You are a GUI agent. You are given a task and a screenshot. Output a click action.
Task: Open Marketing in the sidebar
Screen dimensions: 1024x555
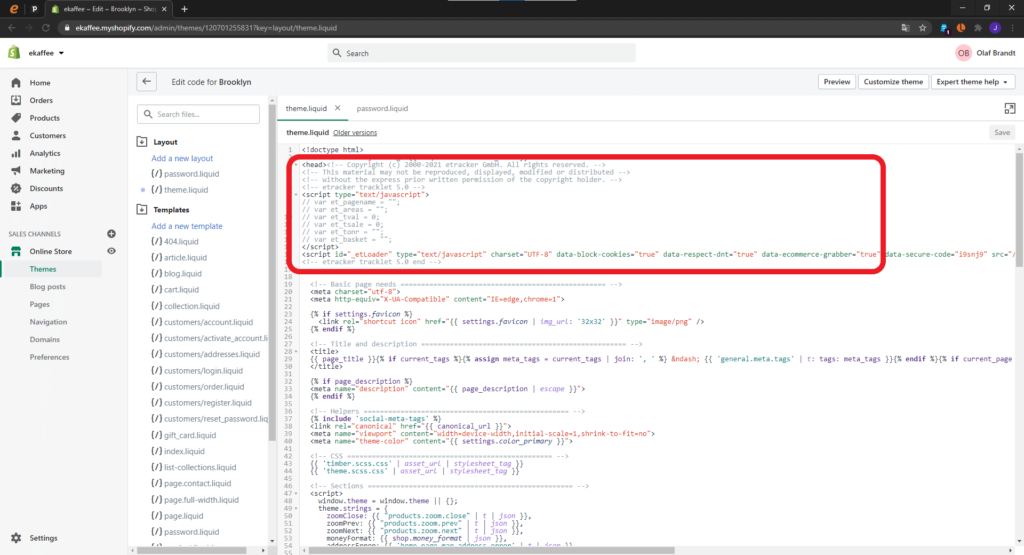pyautogui.click(x=46, y=171)
